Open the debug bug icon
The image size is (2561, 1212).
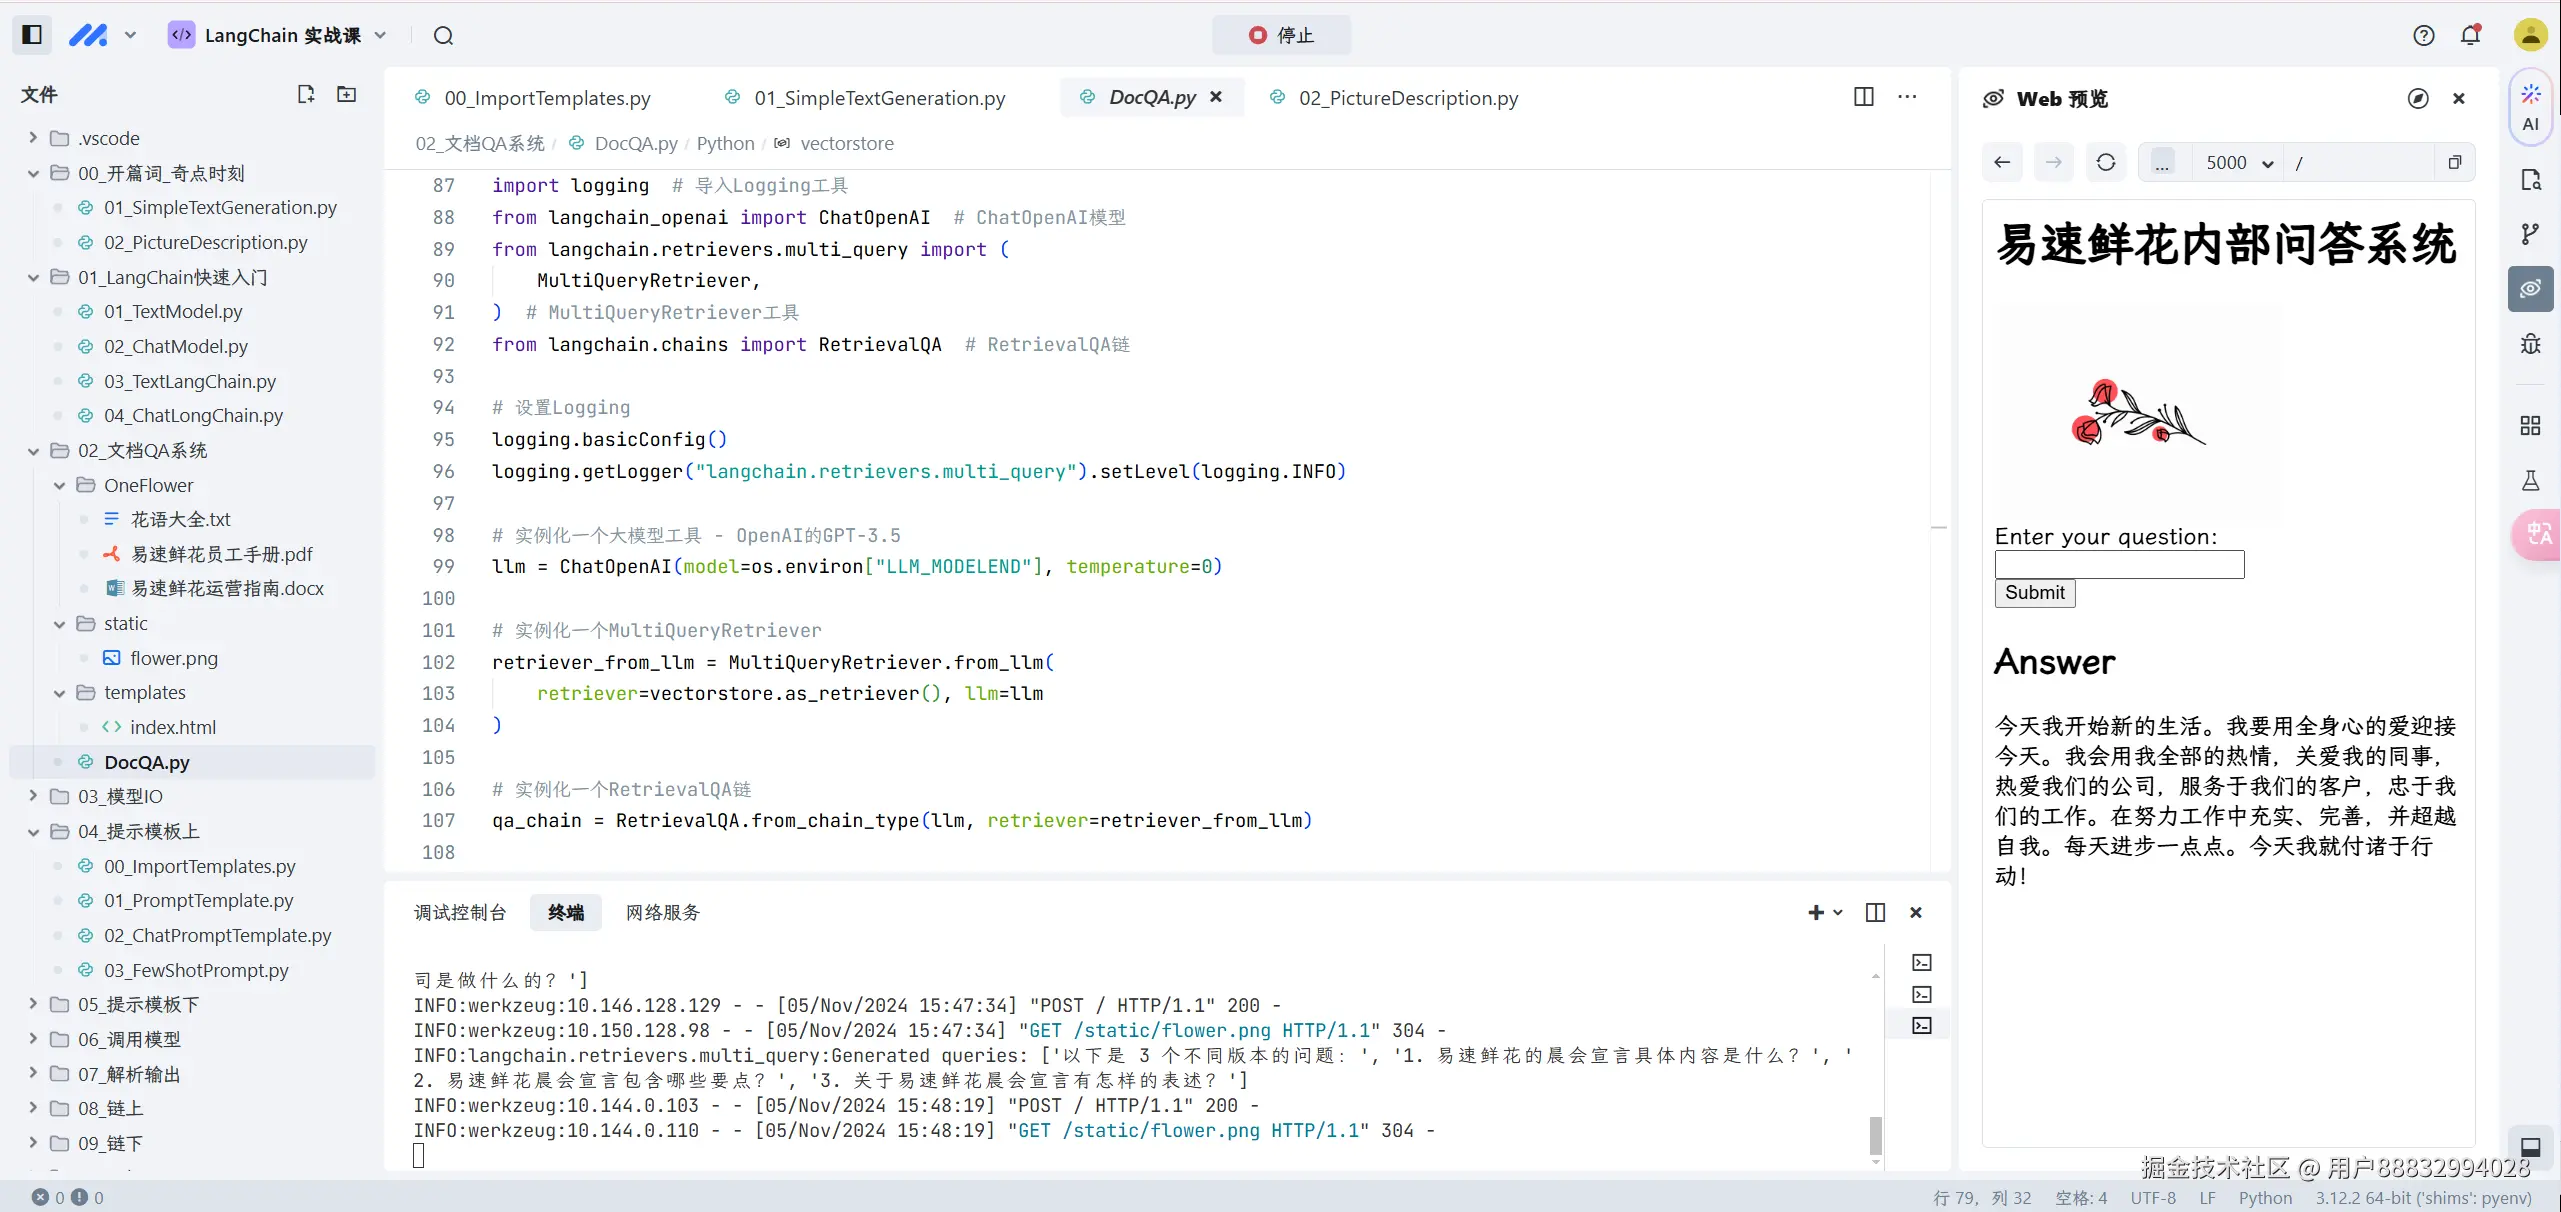pyautogui.click(x=2530, y=344)
